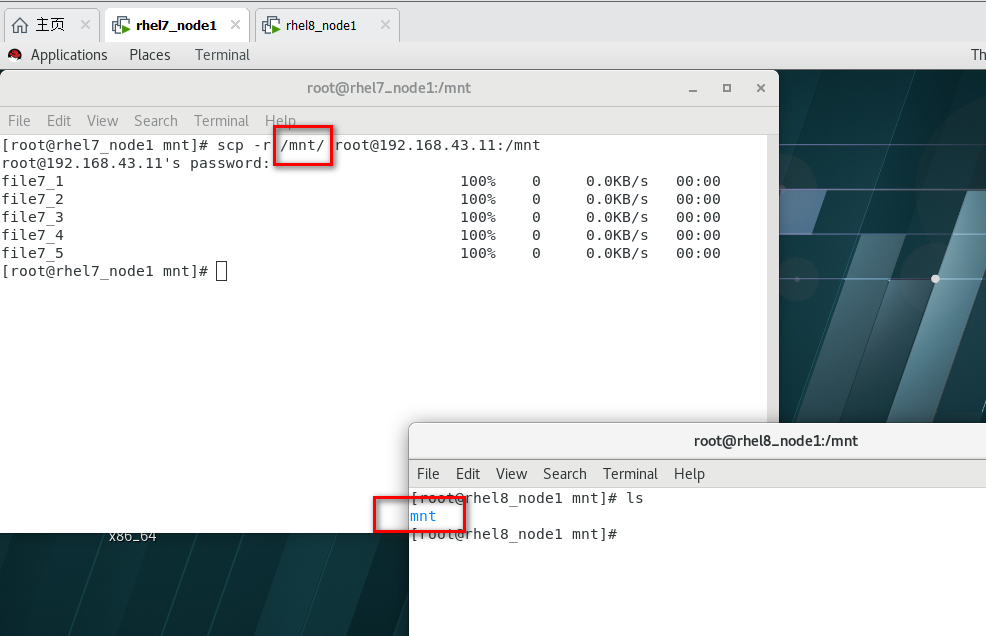Screen dimensions: 986x636
Task: Open Edit menu in rhel8_node1 terminal
Action: (x=468, y=474)
